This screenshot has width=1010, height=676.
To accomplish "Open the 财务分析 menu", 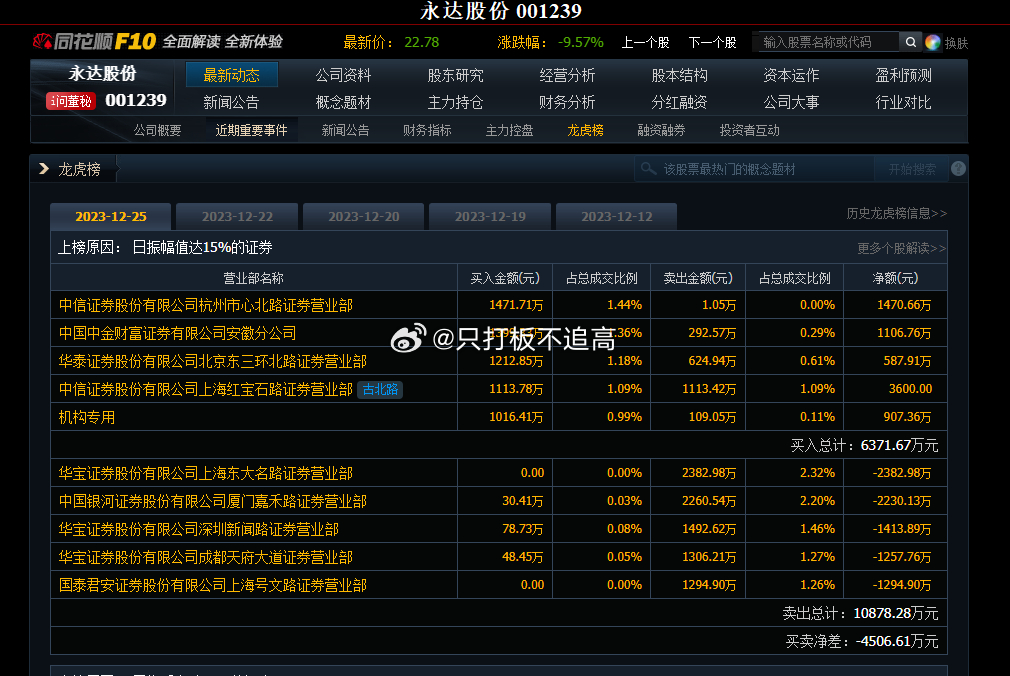I will (x=567, y=102).
